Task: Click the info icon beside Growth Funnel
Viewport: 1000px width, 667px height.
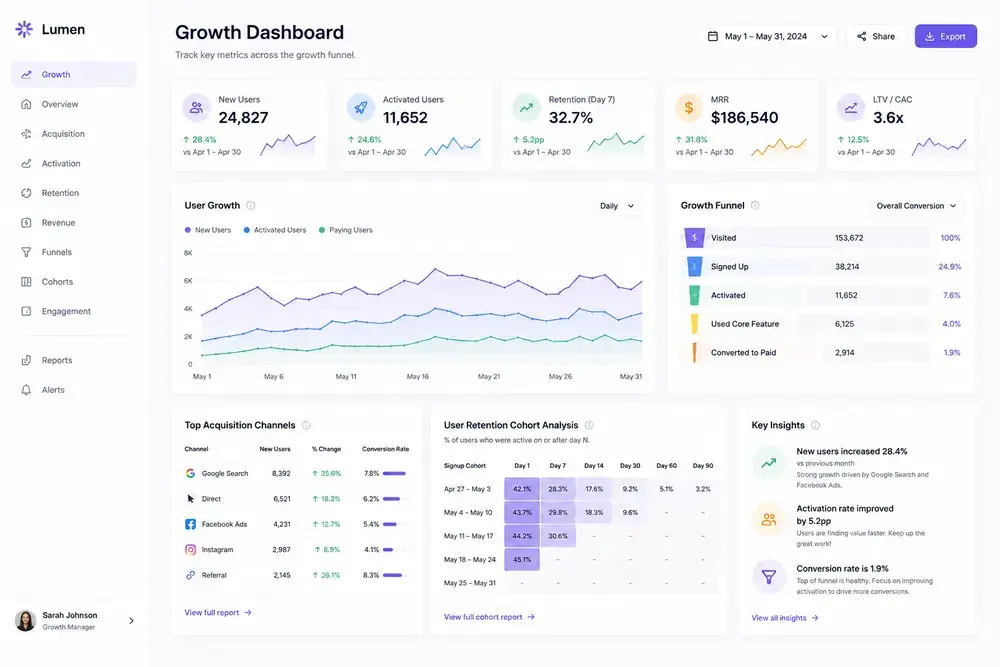Action: click(x=755, y=205)
